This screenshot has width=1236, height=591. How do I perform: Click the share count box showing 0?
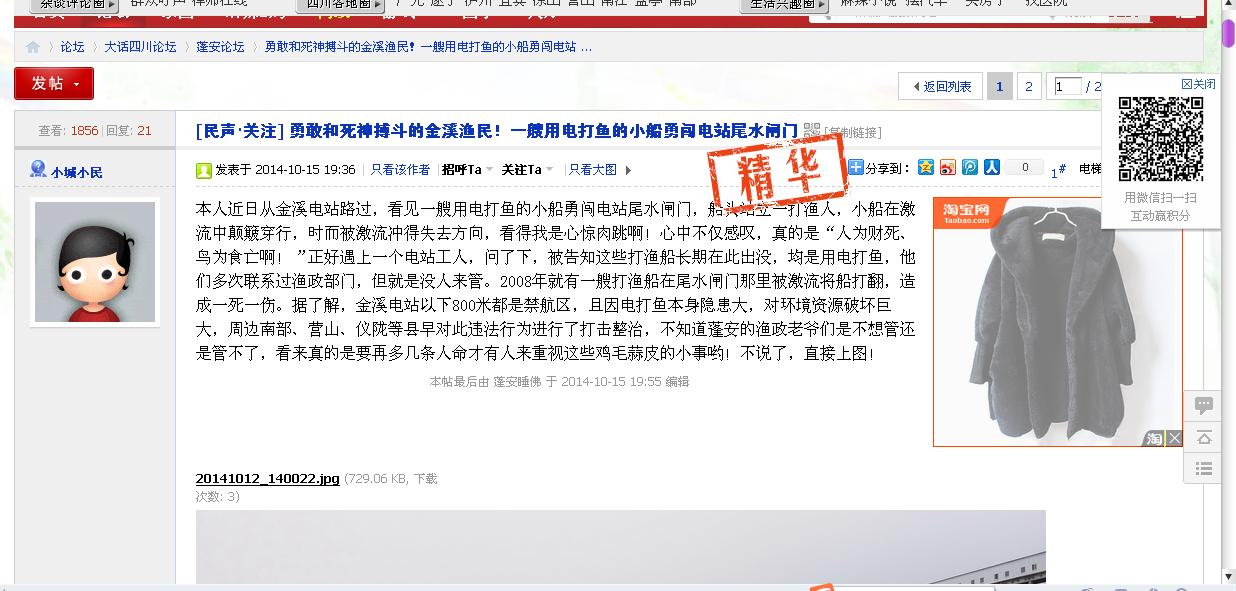tap(1024, 167)
